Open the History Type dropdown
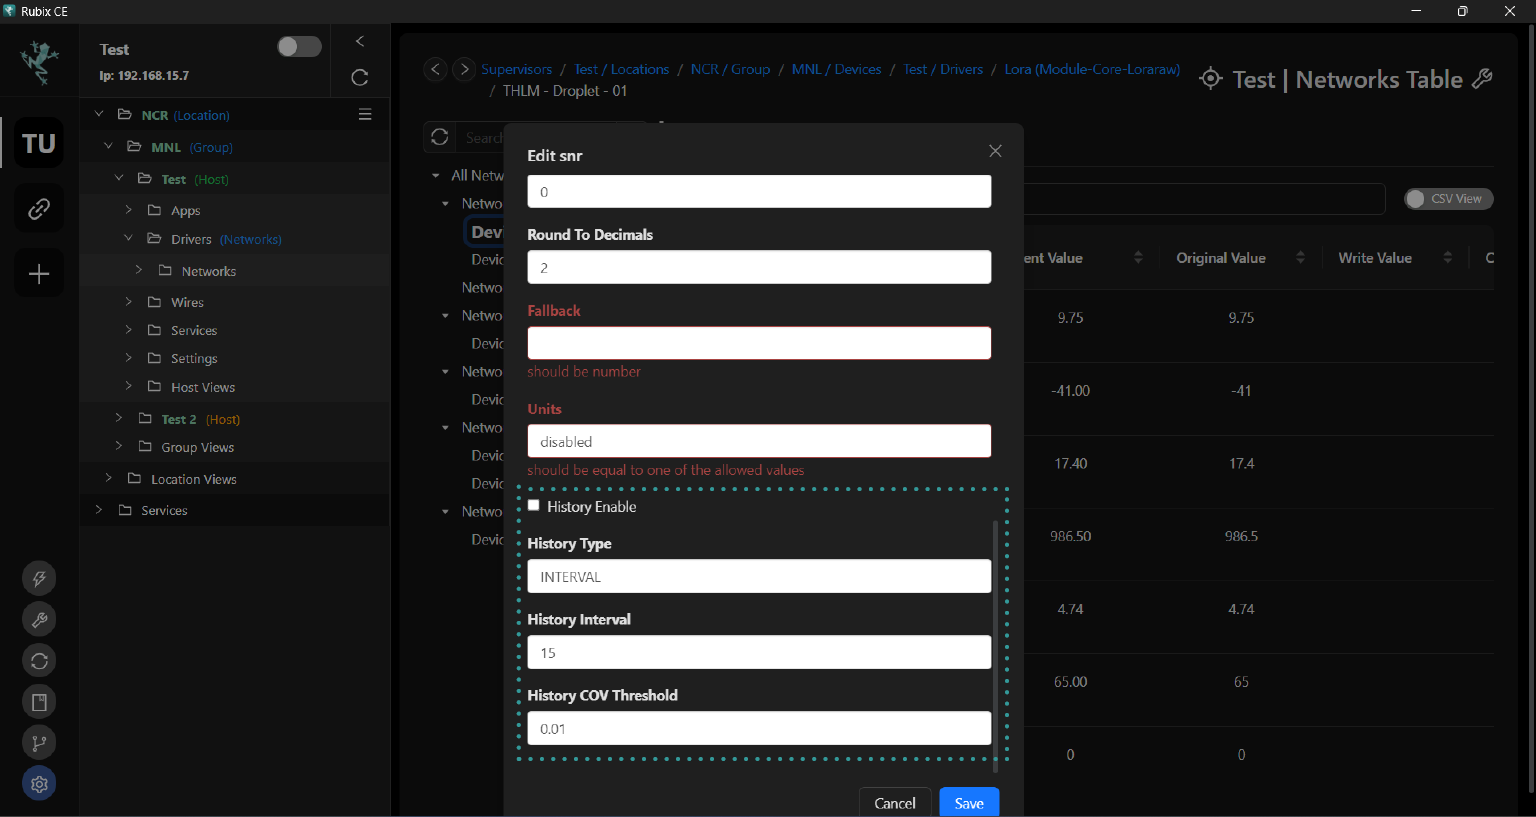The height and width of the screenshot is (817, 1536). pos(759,577)
